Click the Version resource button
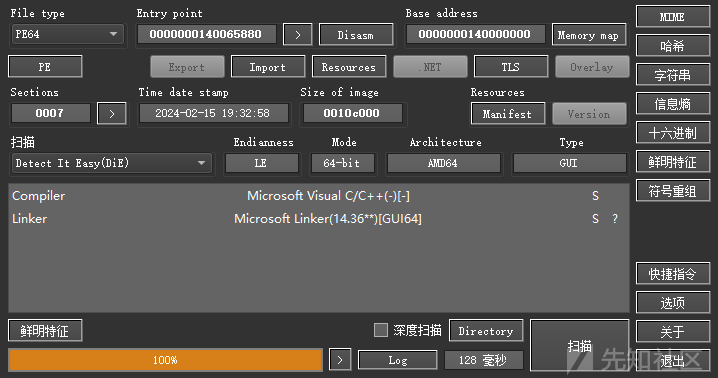Image resolution: width=718 pixels, height=378 pixels. click(589, 114)
